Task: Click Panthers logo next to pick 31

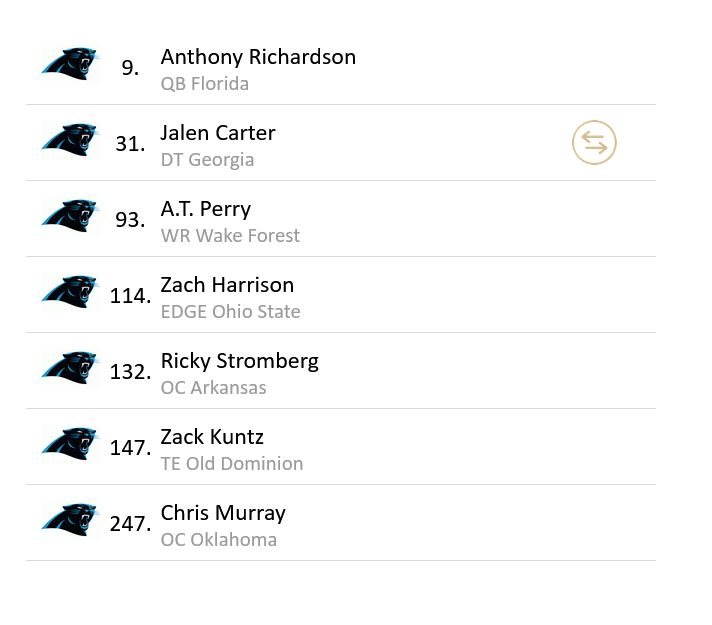Action: coord(70,141)
